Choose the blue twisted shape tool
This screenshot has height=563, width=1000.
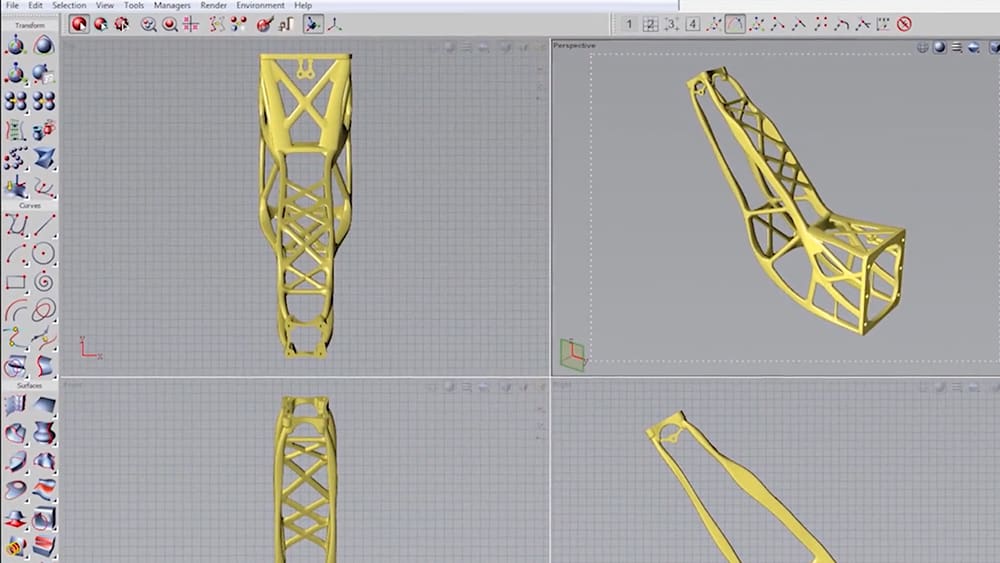tap(43, 159)
